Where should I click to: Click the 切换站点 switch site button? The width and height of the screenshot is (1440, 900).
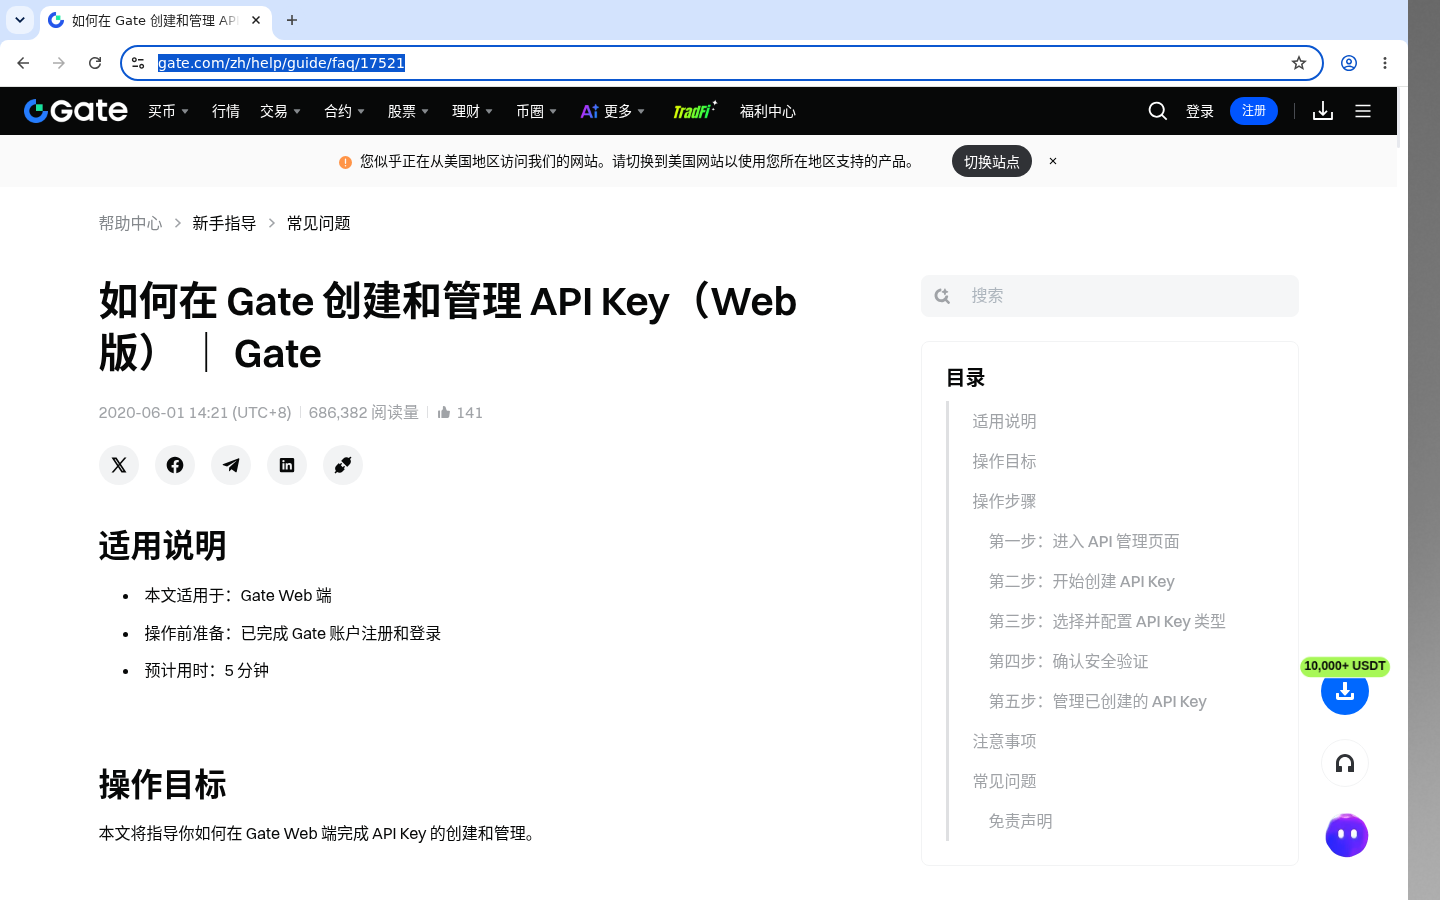pos(992,161)
